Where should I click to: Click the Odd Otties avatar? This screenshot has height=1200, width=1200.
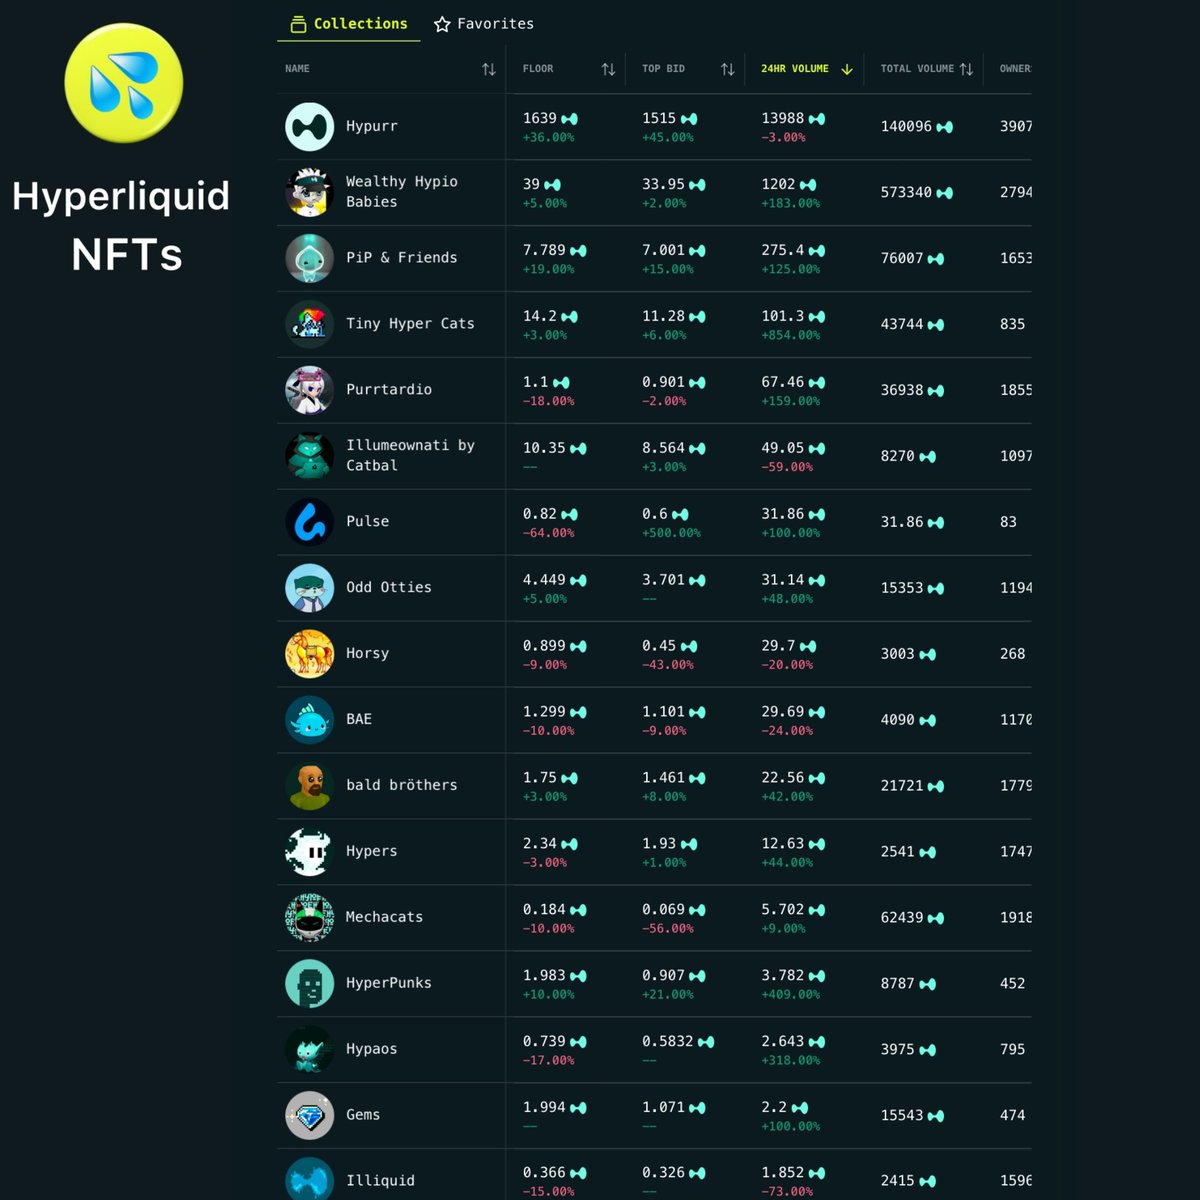pyautogui.click(x=310, y=588)
